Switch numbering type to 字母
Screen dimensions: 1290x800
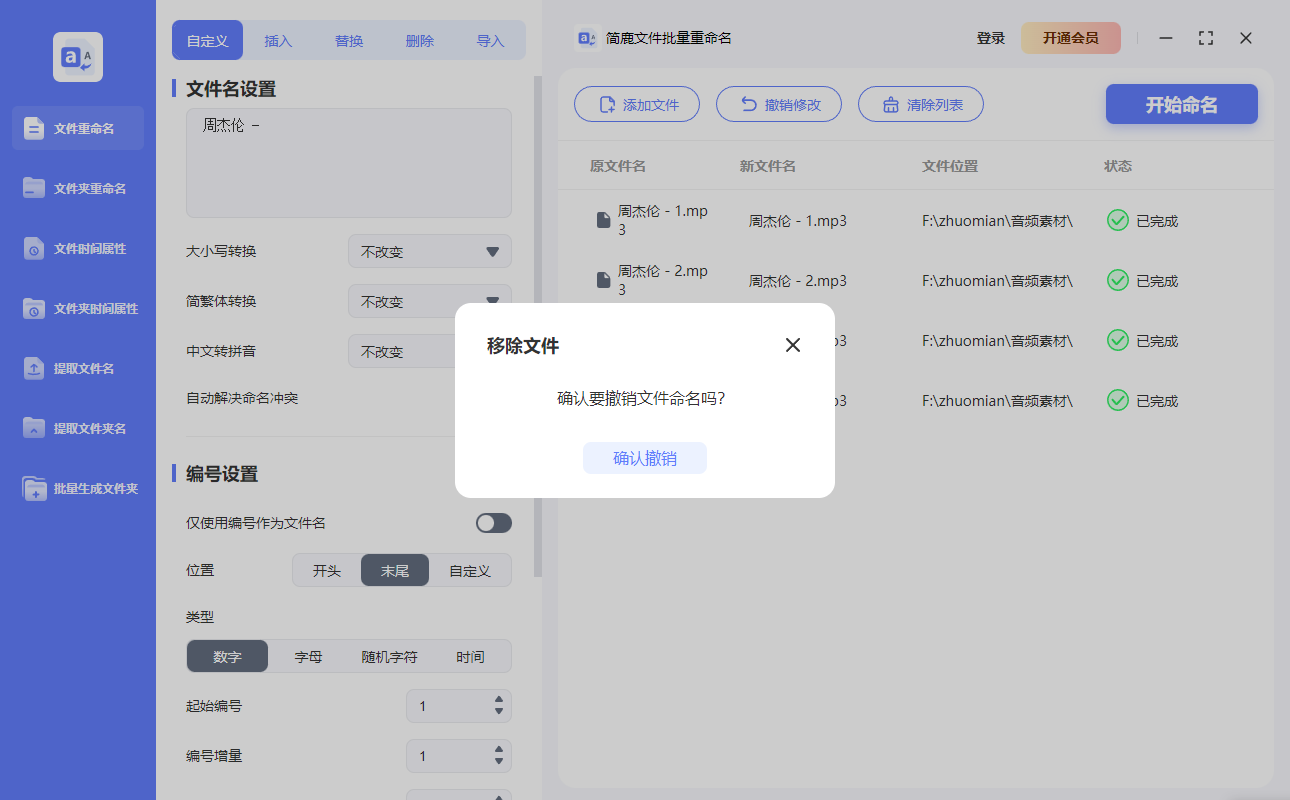[308, 656]
